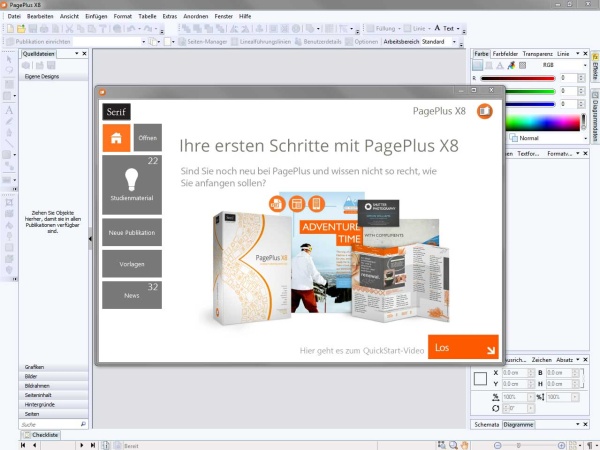Click the Vorlagen tile
This screenshot has height=450, width=600.
(132, 264)
